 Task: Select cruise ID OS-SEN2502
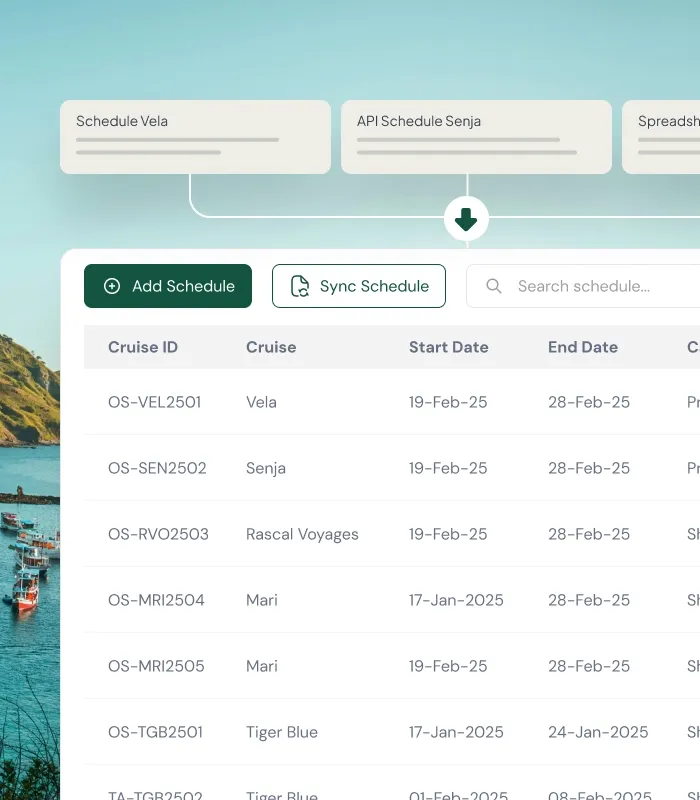(157, 468)
